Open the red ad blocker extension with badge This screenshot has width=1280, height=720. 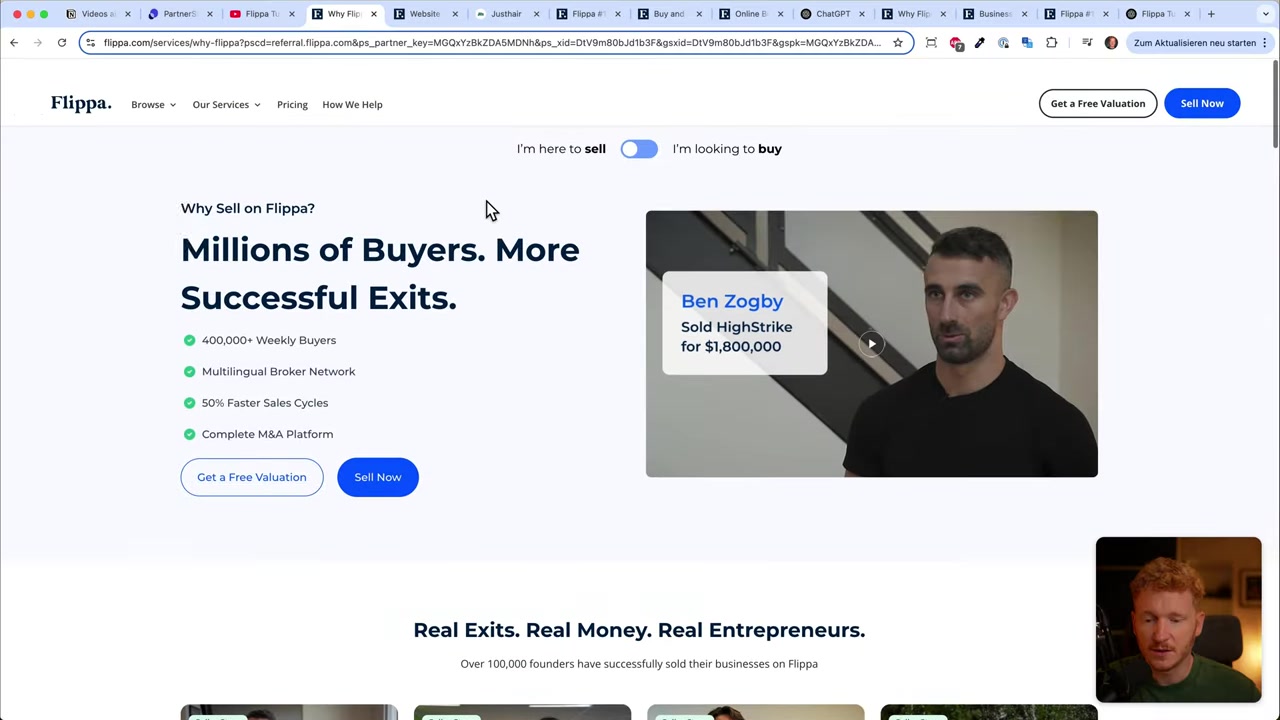coord(956,43)
